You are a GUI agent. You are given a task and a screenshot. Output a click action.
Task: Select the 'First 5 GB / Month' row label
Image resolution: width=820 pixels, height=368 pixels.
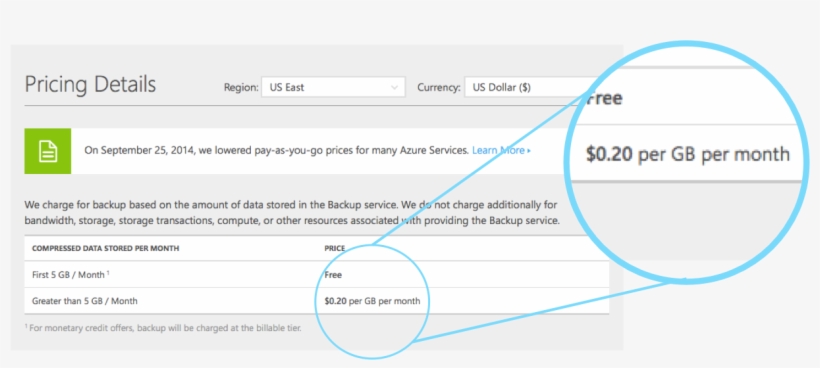[x=71, y=274]
